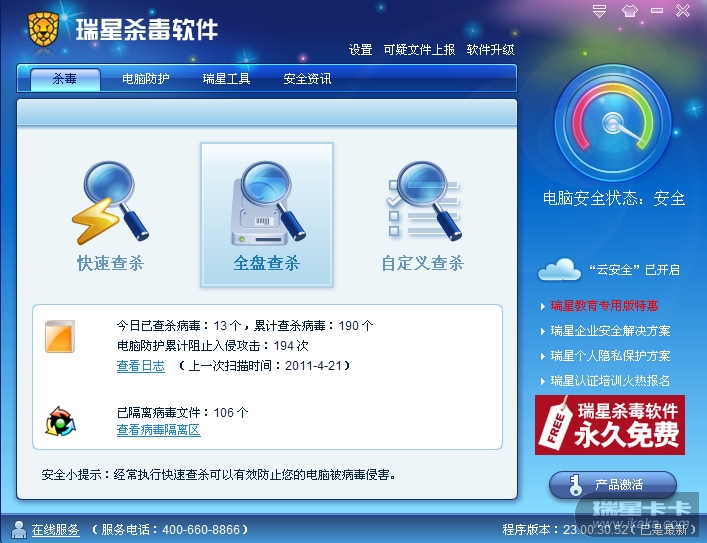Click the 电脑安全状态:安全 text
This screenshot has width=707, height=543.
[x=614, y=198]
